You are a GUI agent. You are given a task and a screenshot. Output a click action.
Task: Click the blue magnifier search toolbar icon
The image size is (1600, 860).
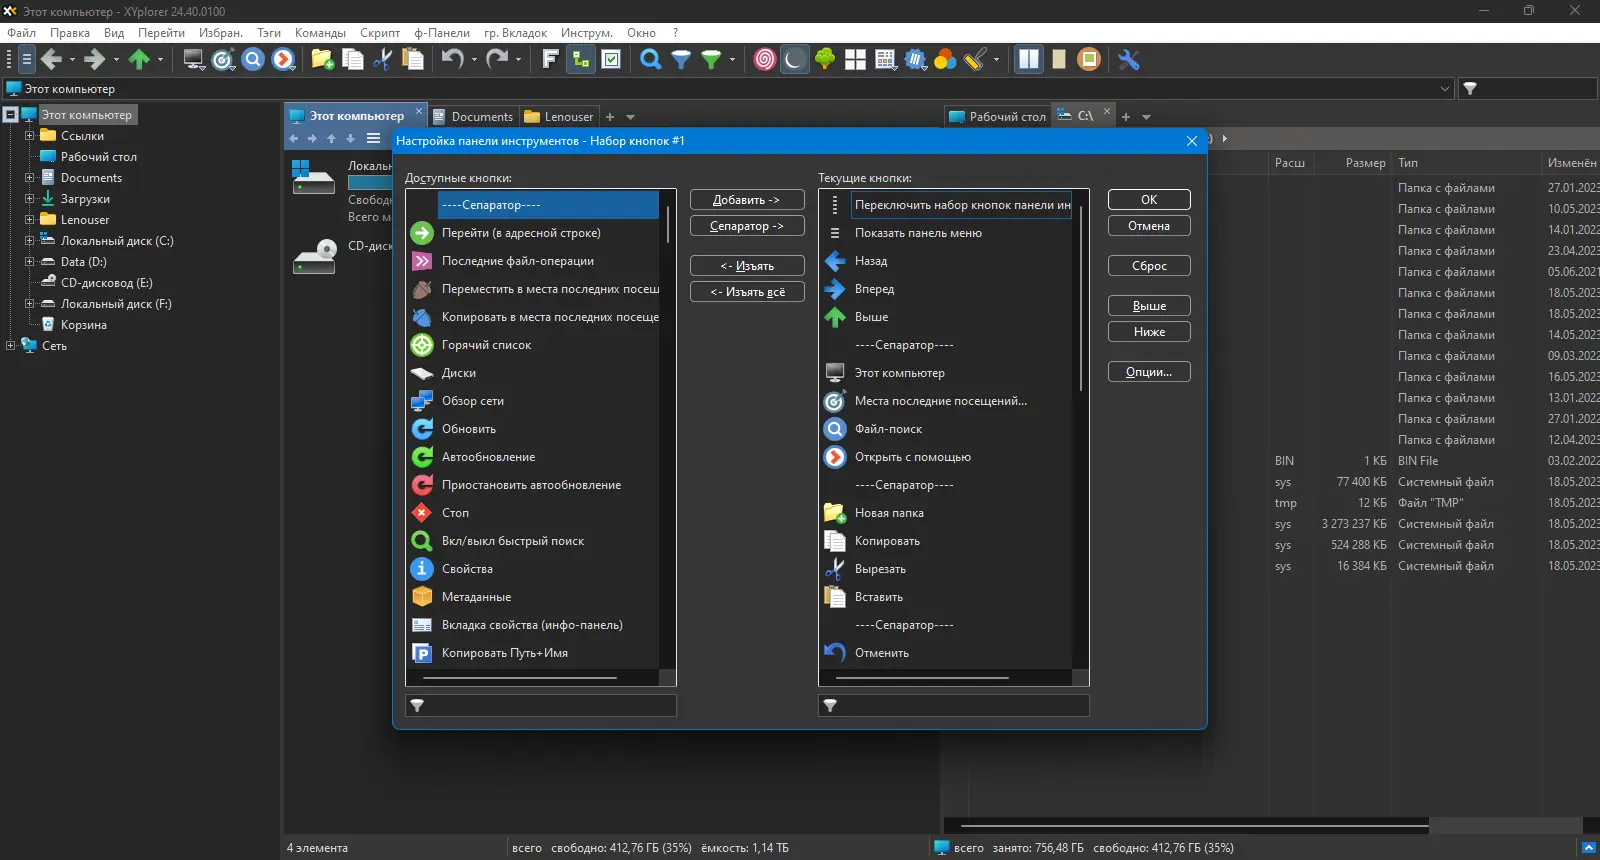pyautogui.click(x=650, y=60)
